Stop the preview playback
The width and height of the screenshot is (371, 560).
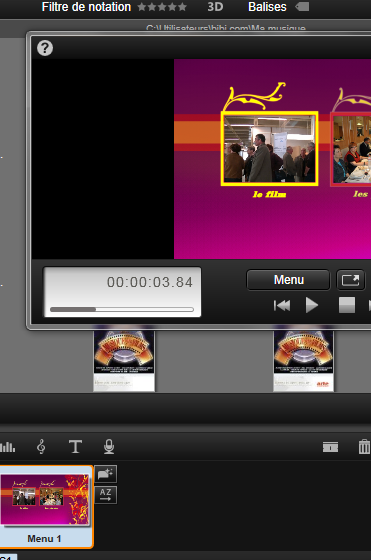pyautogui.click(x=347, y=305)
